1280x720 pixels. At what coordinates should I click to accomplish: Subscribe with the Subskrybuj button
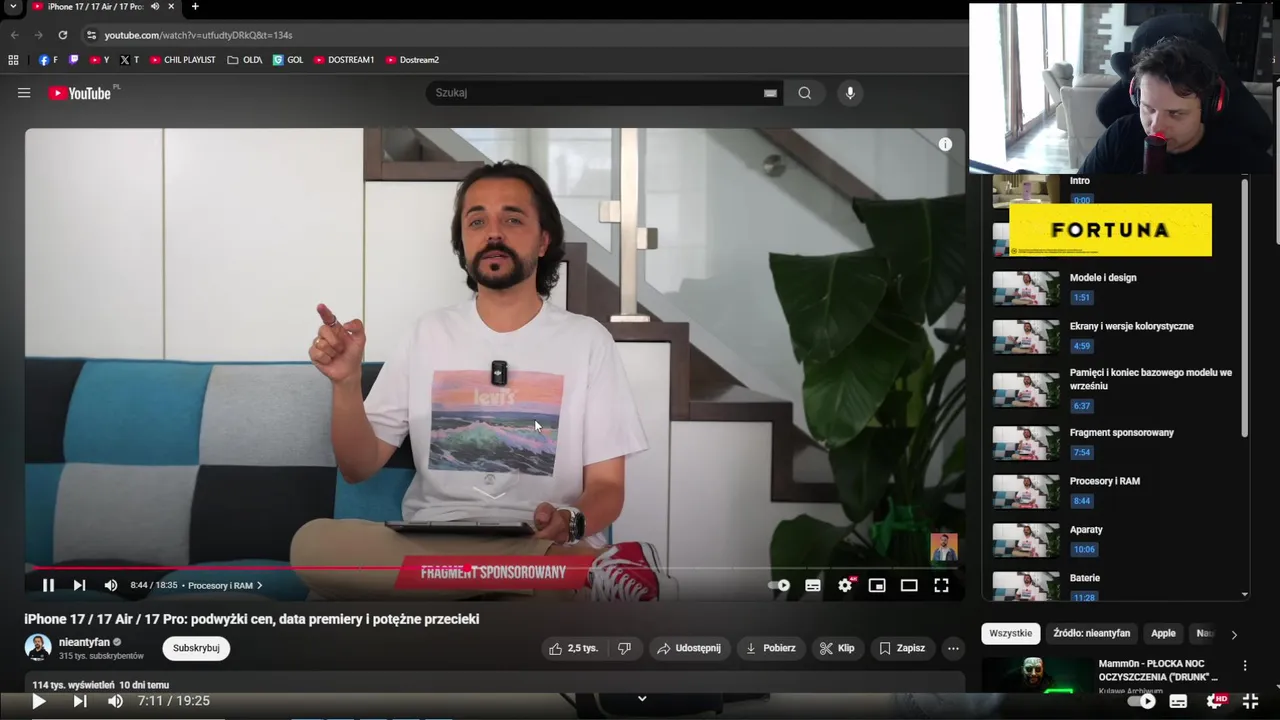pyautogui.click(x=196, y=648)
